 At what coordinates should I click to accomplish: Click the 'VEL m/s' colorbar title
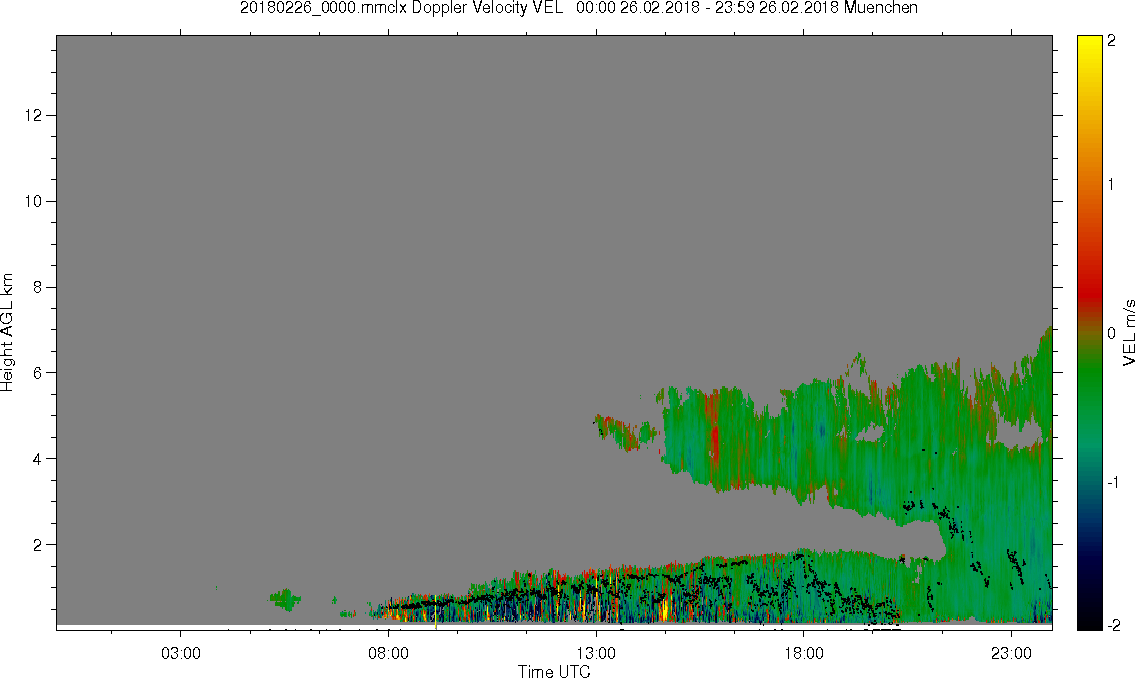1128,332
